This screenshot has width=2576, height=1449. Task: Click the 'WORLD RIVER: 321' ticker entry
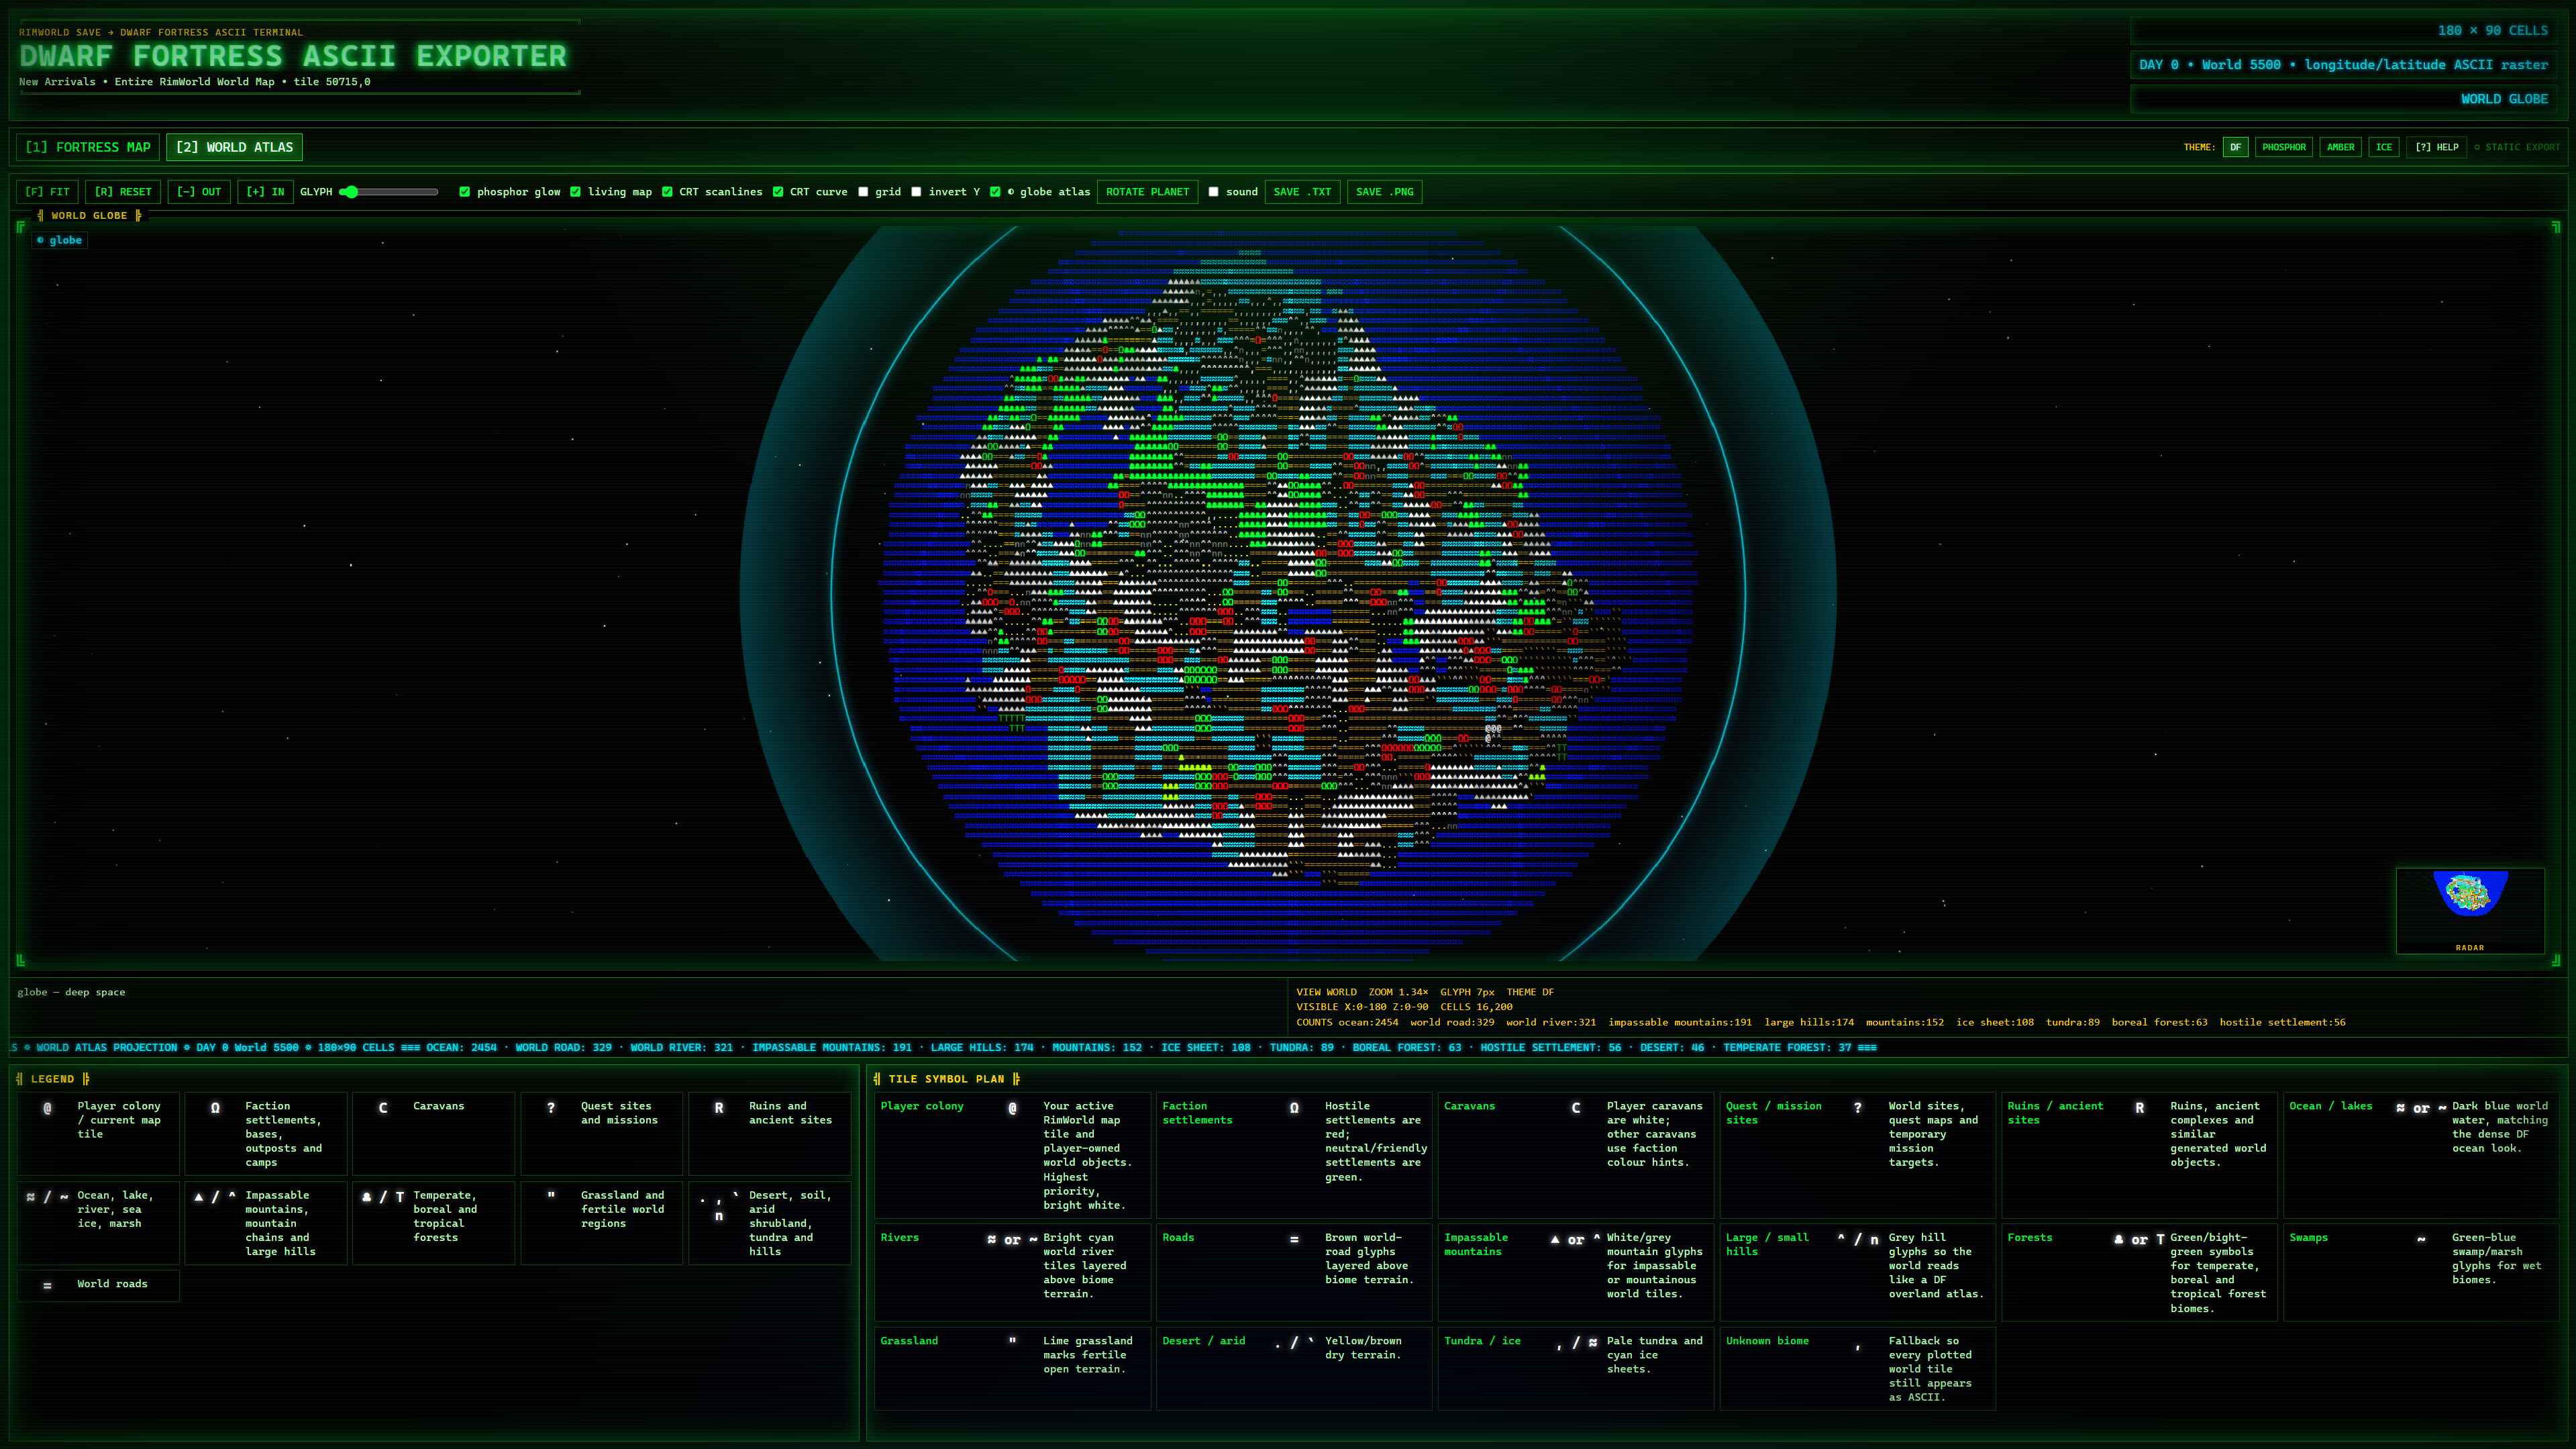click(x=681, y=1048)
